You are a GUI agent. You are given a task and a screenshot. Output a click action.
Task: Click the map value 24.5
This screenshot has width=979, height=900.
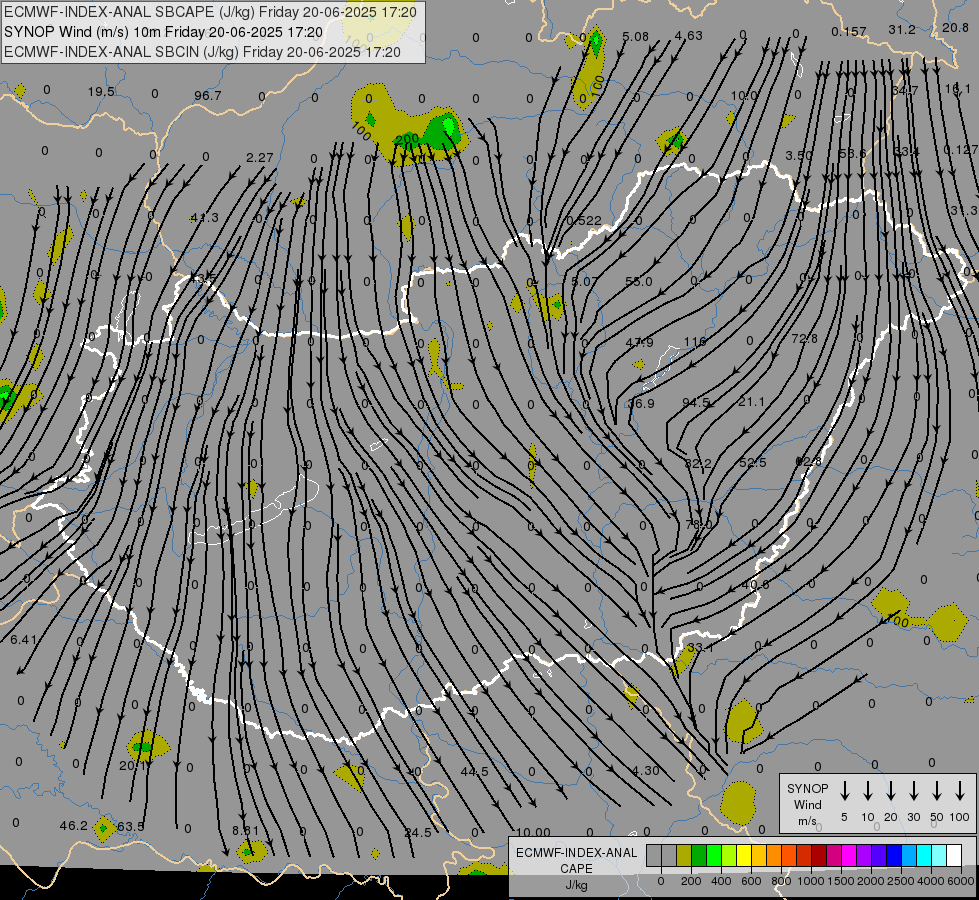coord(418,833)
